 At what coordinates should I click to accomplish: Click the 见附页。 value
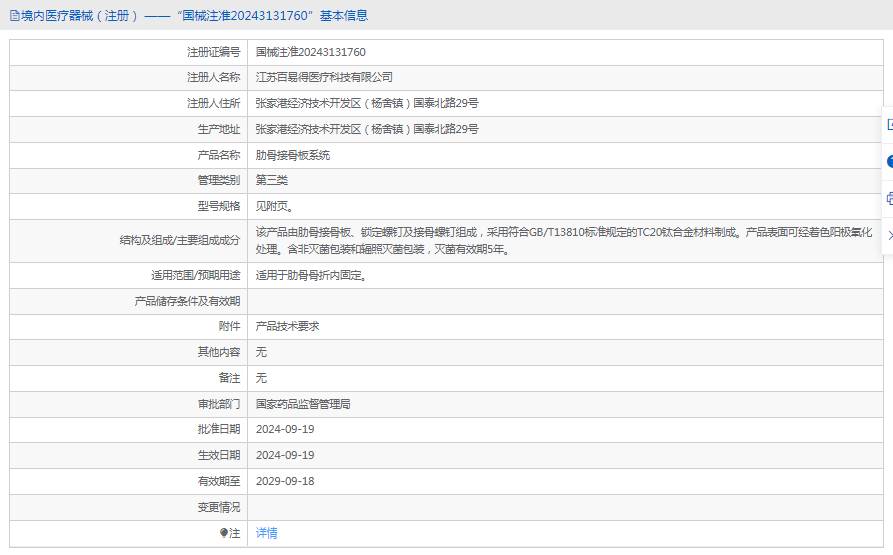tap(275, 207)
